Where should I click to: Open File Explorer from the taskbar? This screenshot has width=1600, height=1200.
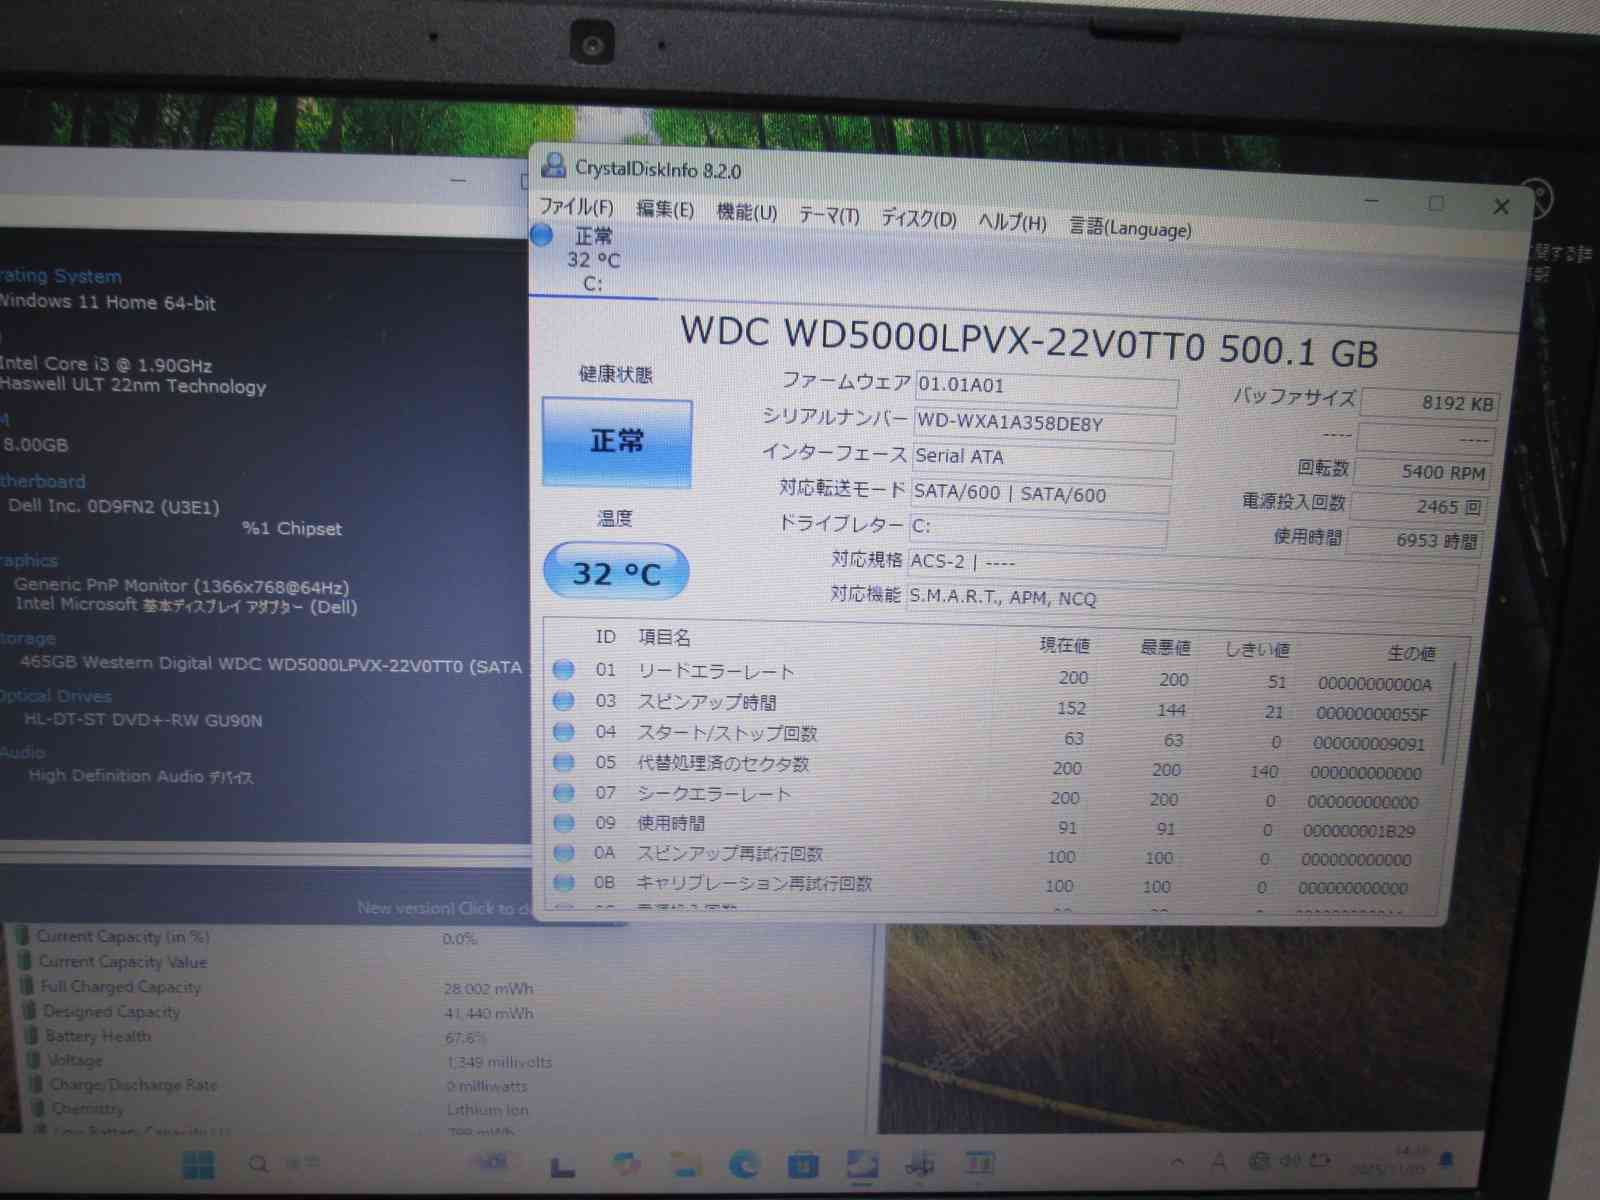685,1164
